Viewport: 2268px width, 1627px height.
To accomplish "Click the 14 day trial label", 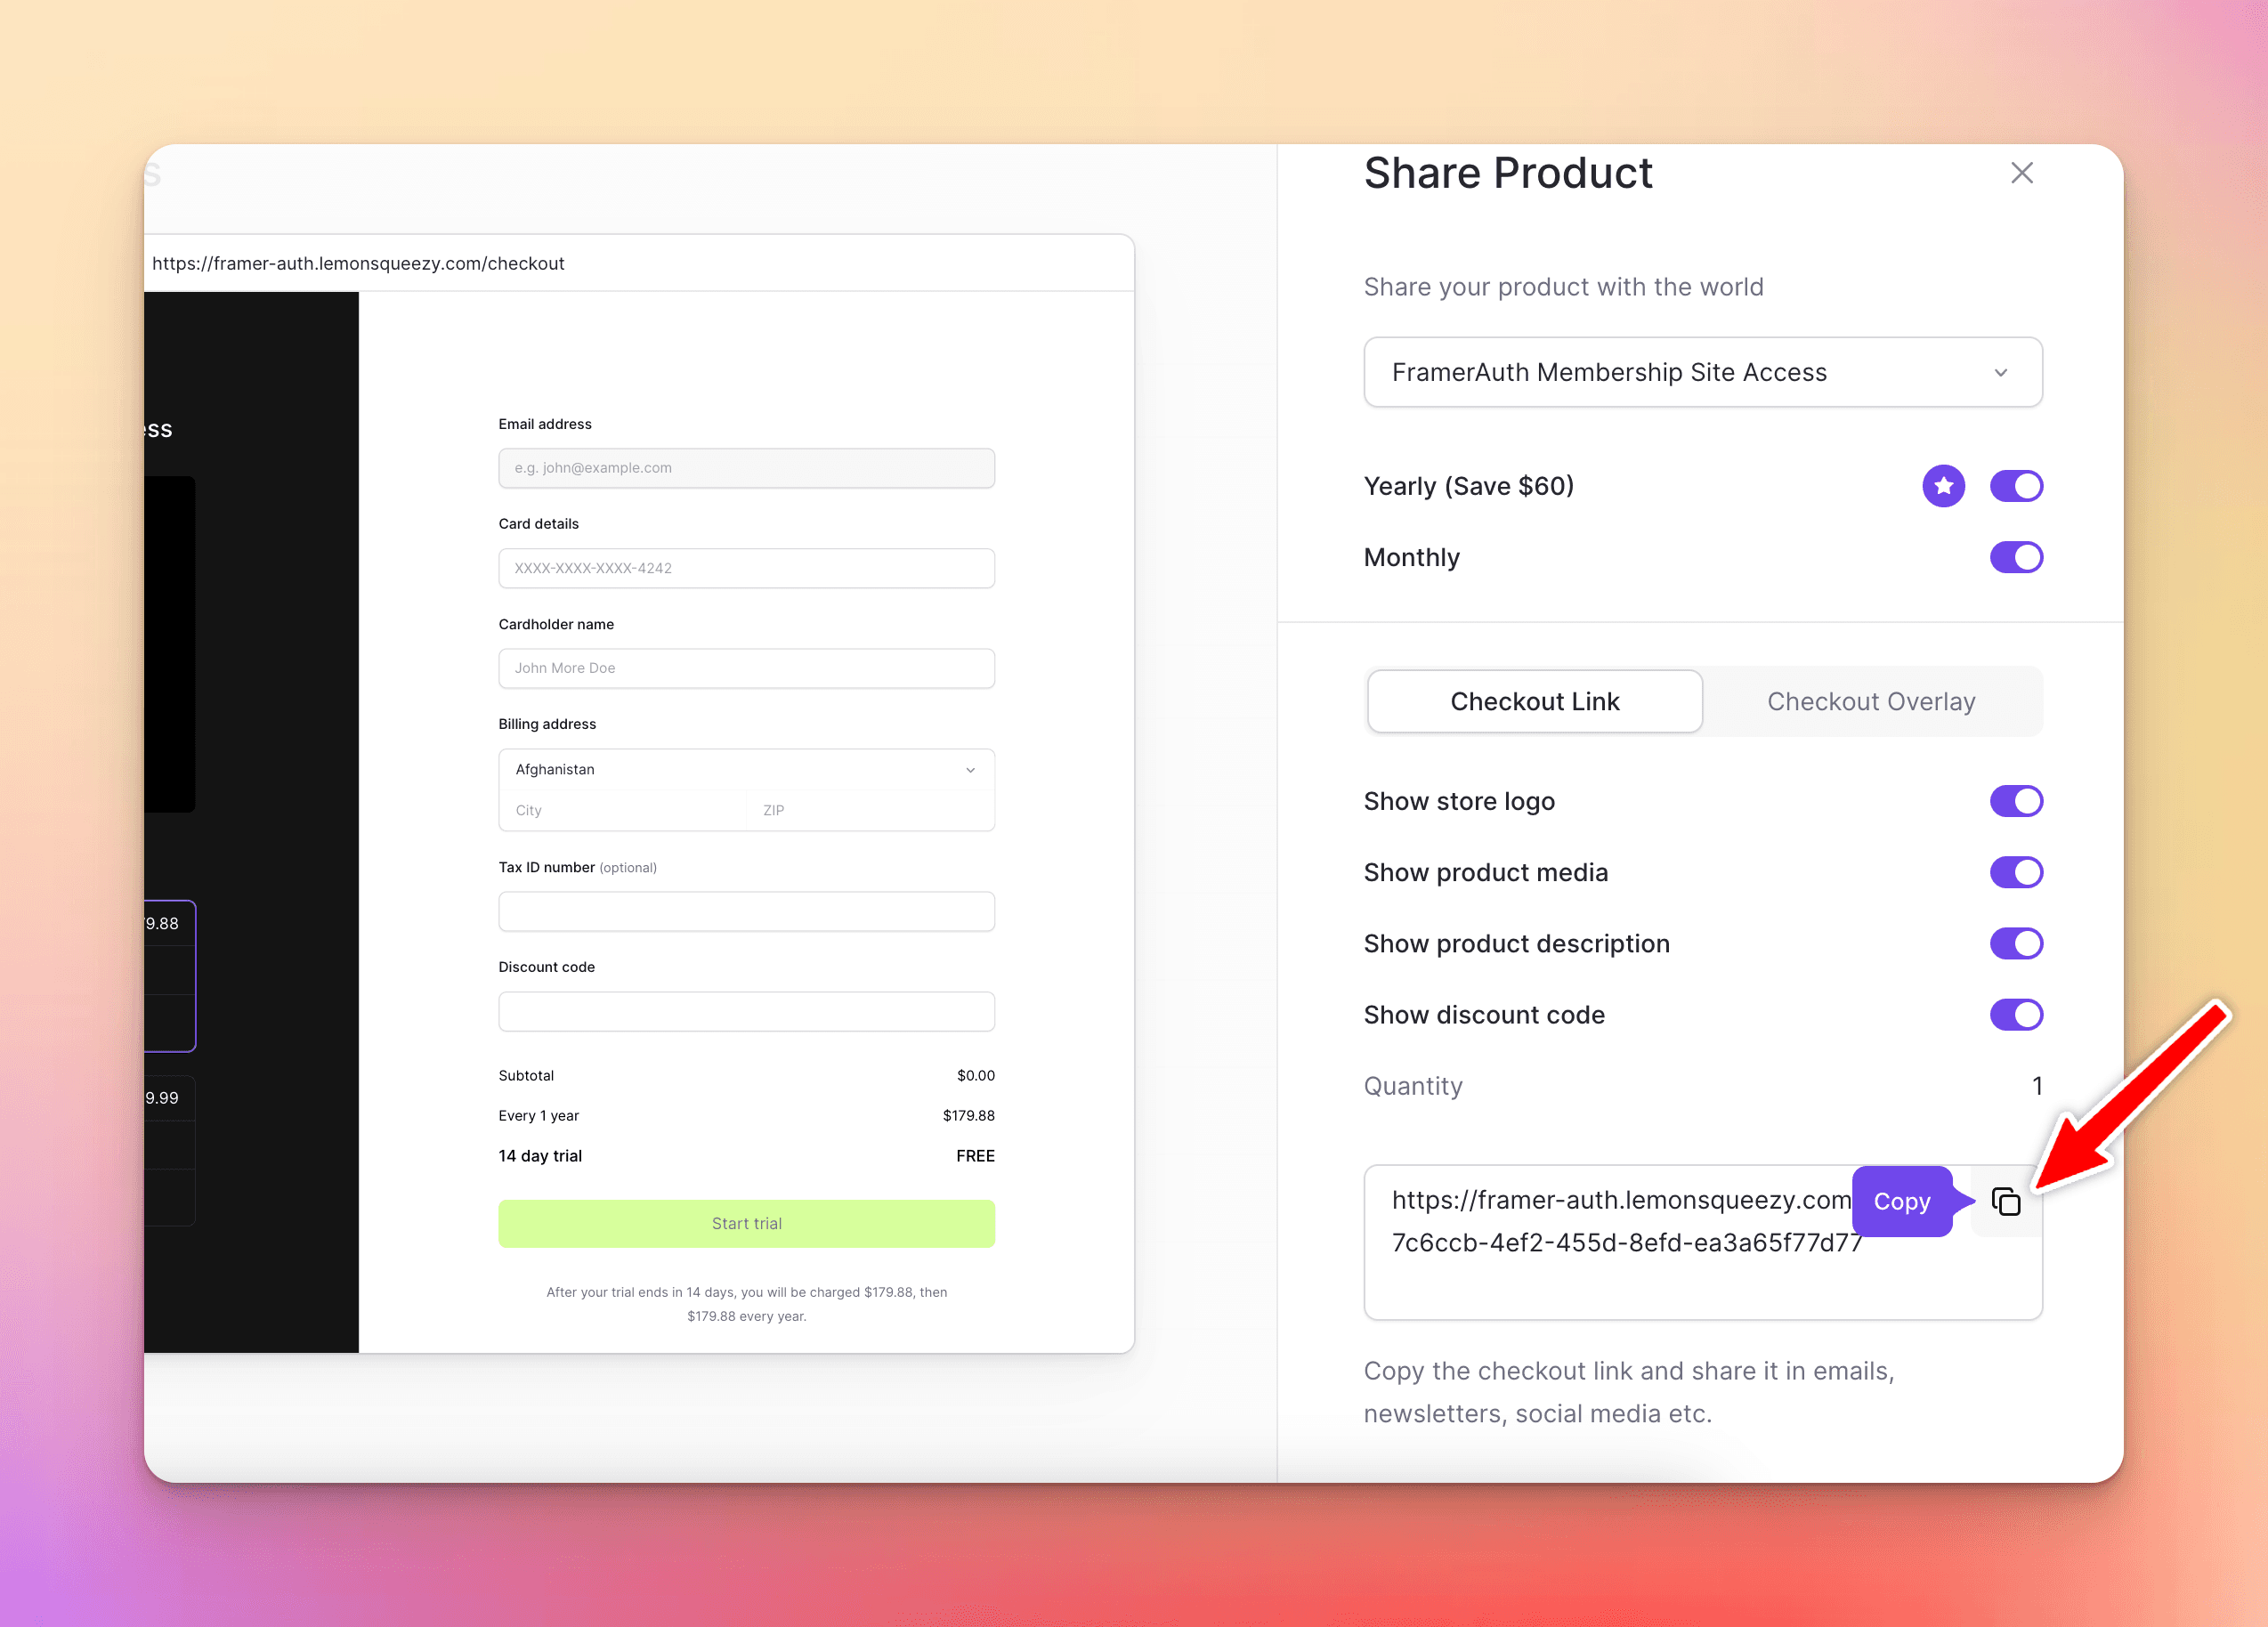I will tap(540, 1156).
